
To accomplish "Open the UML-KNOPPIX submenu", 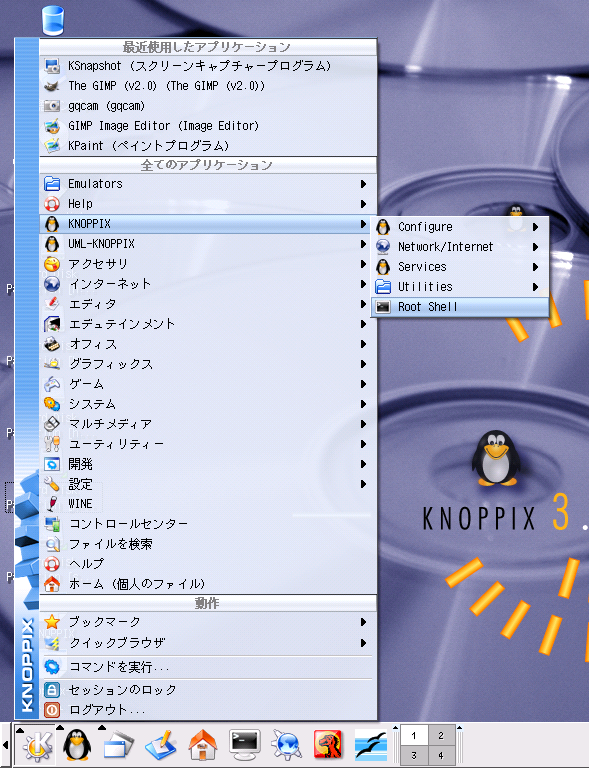I will (208, 244).
